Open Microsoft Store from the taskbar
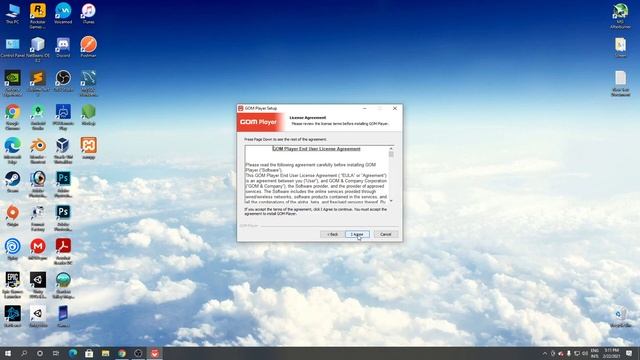 click(89, 353)
